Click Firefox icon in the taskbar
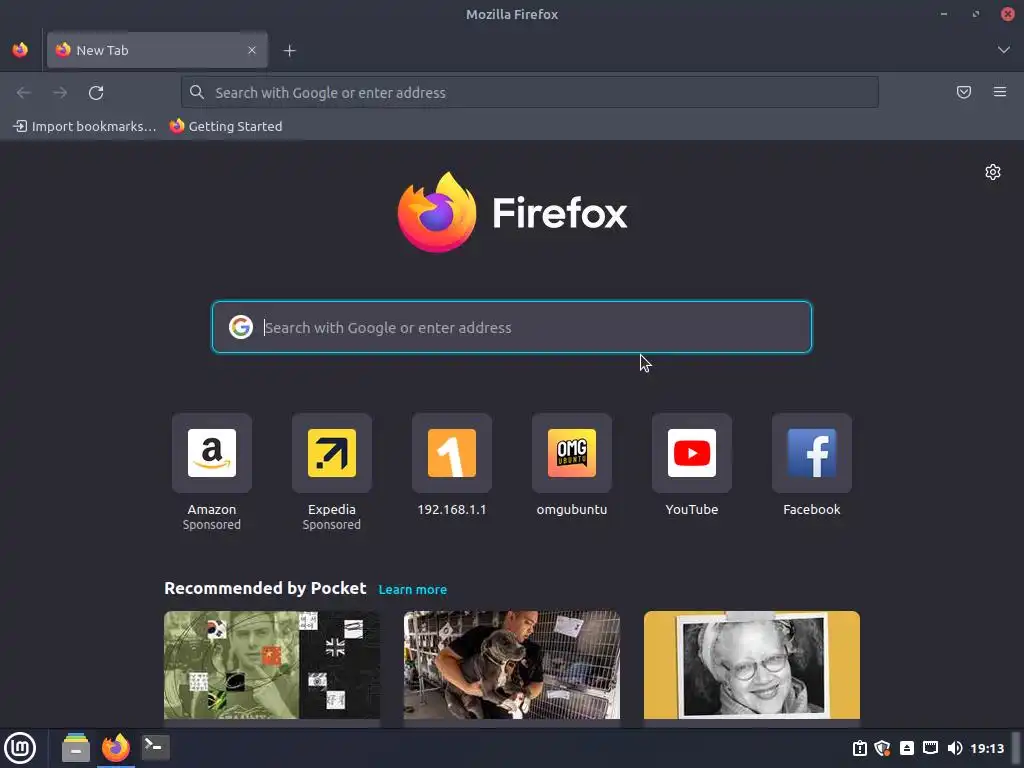 pyautogui.click(x=116, y=748)
